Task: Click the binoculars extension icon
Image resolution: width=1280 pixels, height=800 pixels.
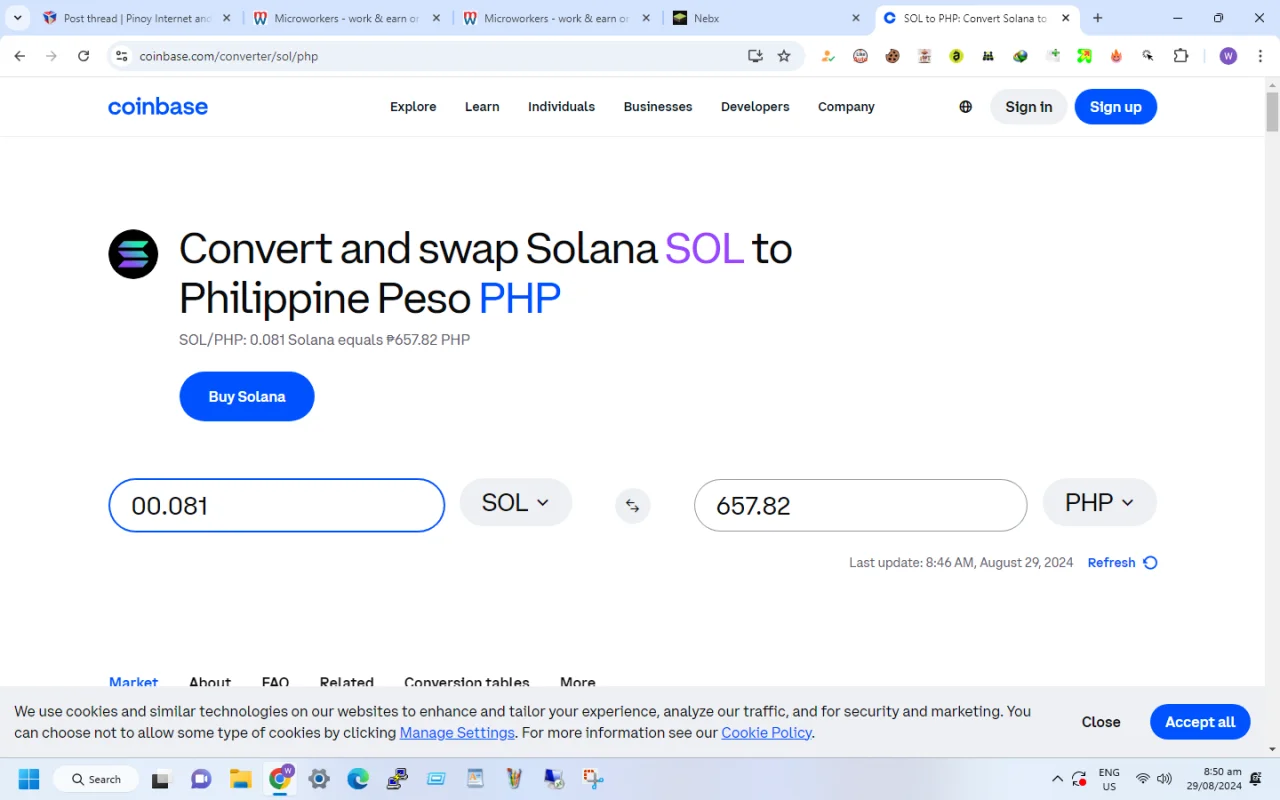Action: [x=988, y=56]
